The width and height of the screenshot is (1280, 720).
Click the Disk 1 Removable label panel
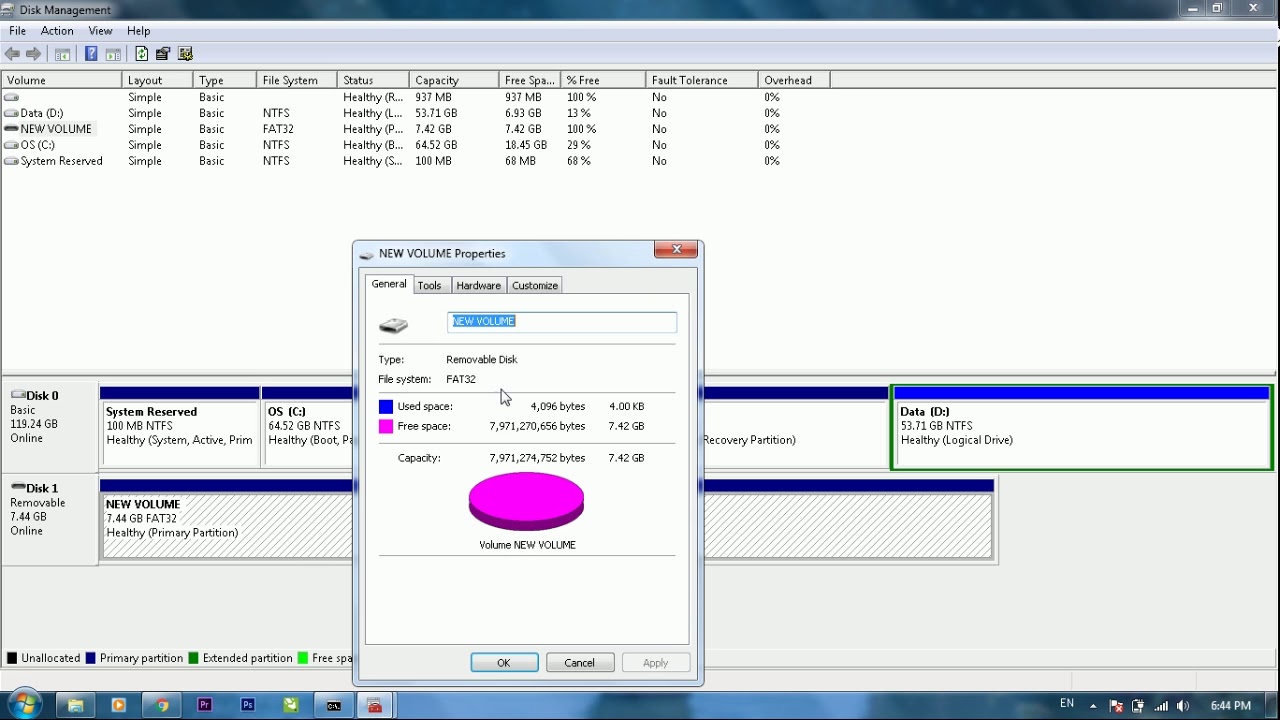(50, 519)
